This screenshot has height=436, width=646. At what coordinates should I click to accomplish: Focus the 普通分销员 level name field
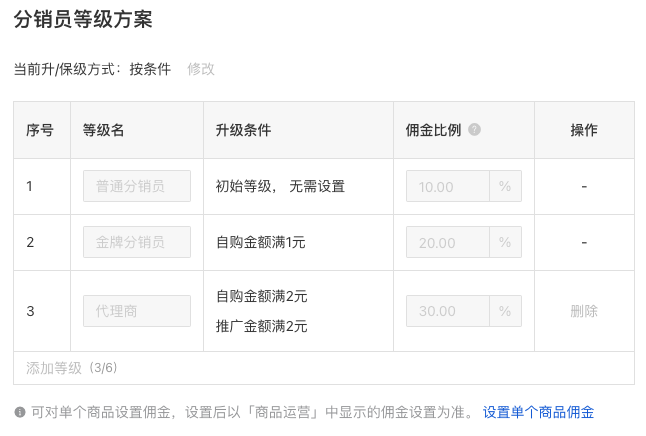(137, 186)
